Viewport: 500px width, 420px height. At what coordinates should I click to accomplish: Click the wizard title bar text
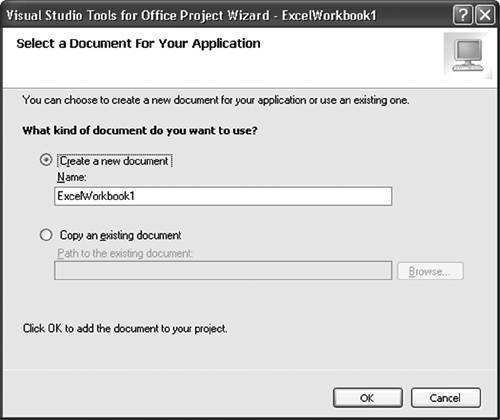click(191, 15)
